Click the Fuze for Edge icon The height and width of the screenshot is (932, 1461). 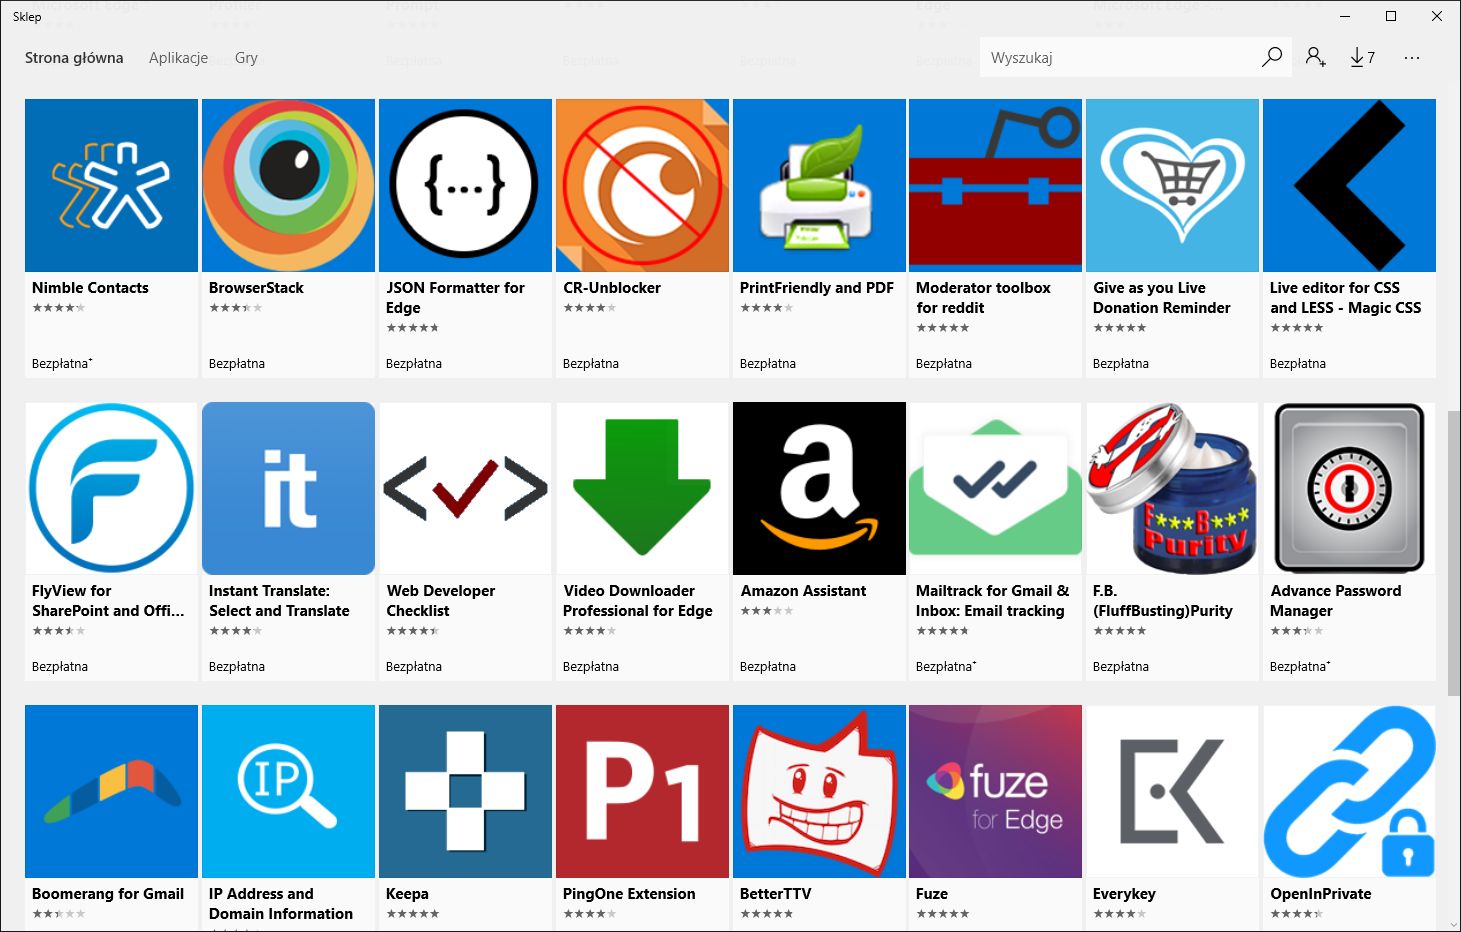(995, 791)
